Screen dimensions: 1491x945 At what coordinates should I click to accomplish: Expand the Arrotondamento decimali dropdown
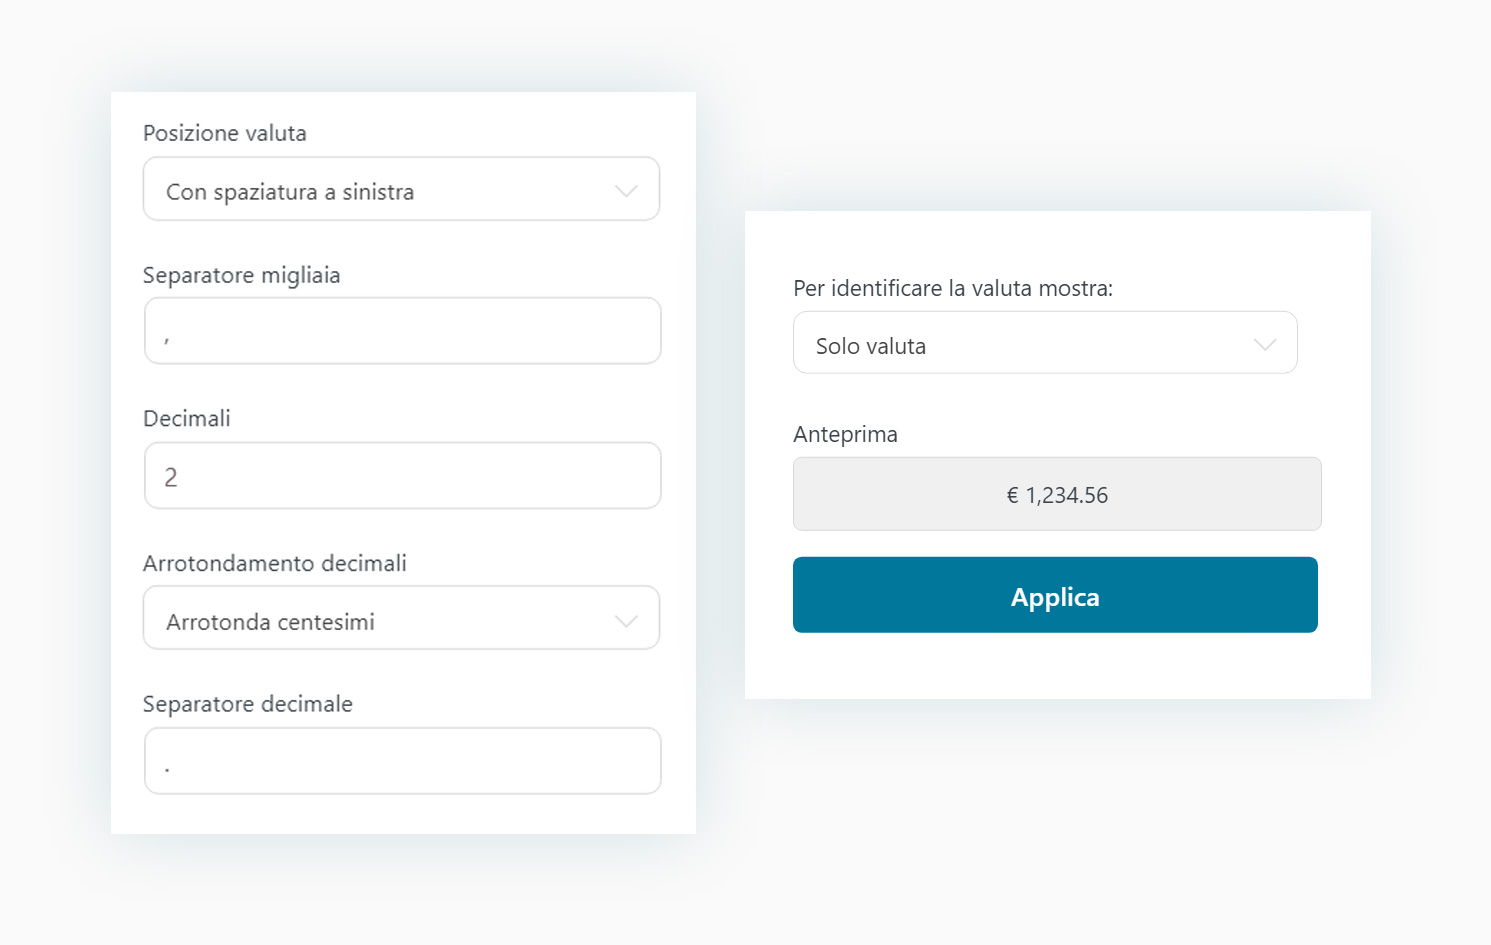pos(401,618)
